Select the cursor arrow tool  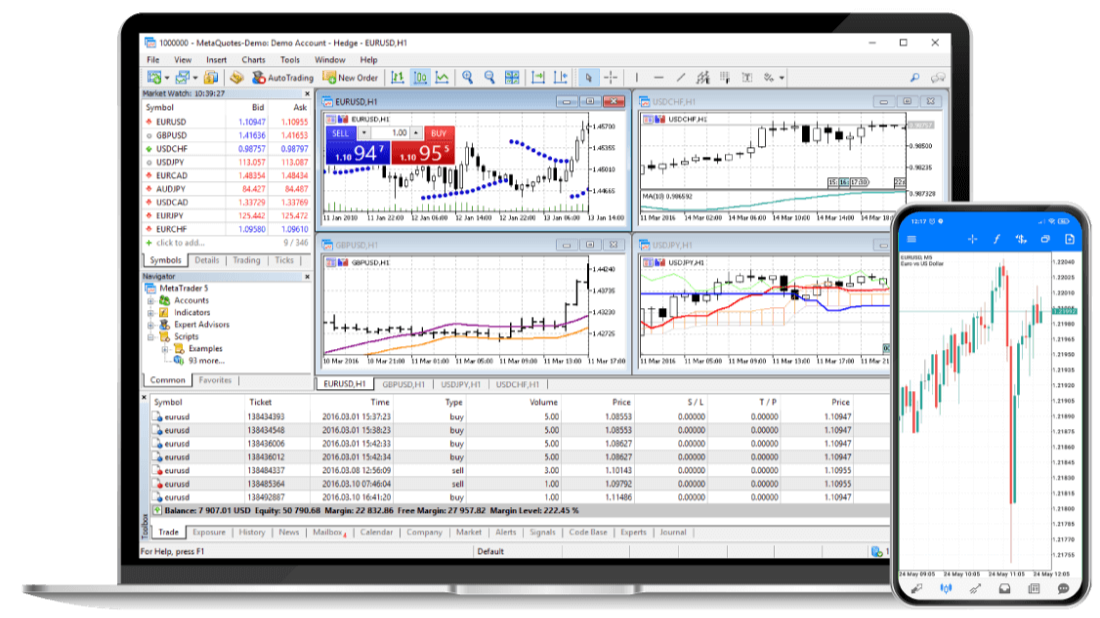(589, 78)
